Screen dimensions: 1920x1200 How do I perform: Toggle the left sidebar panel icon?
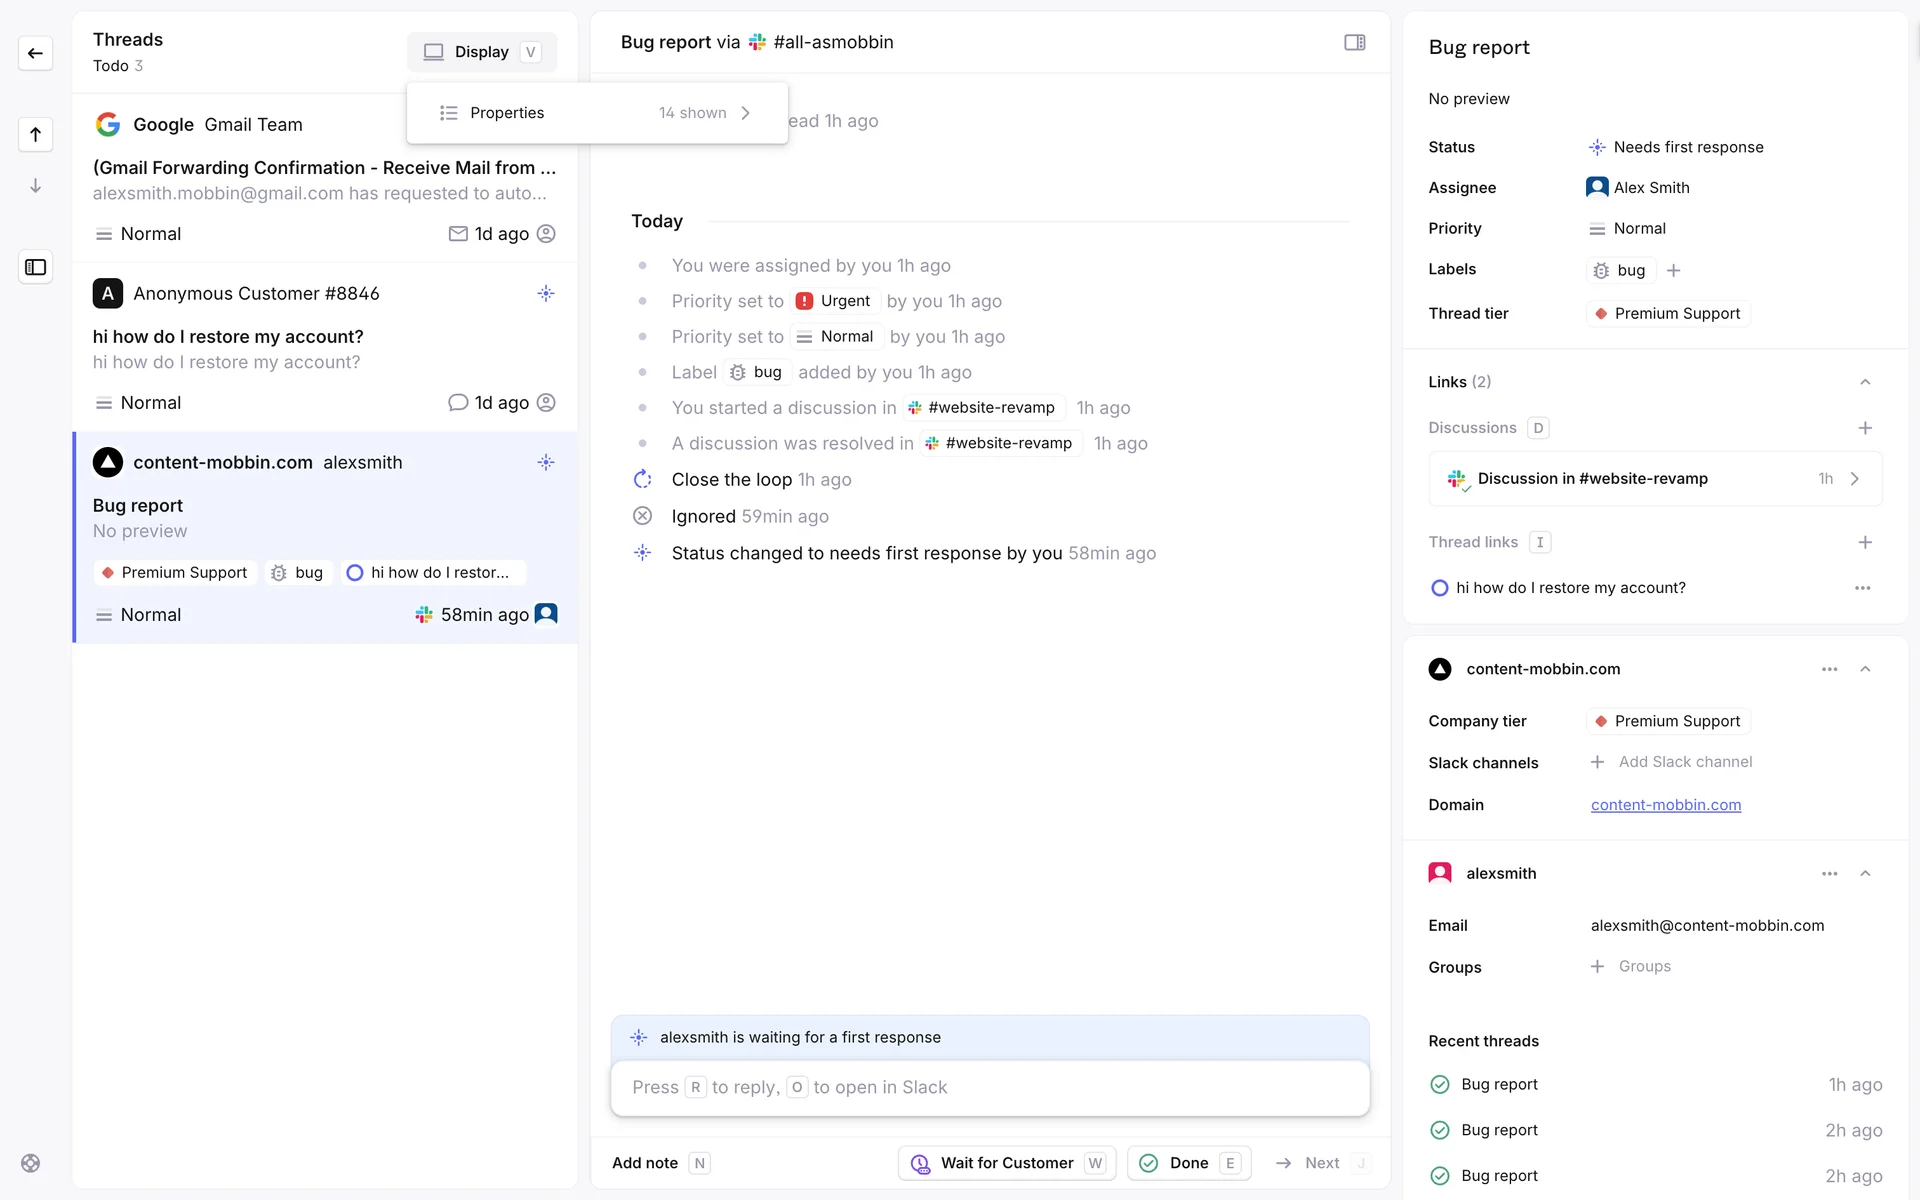[x=36, y=267]
